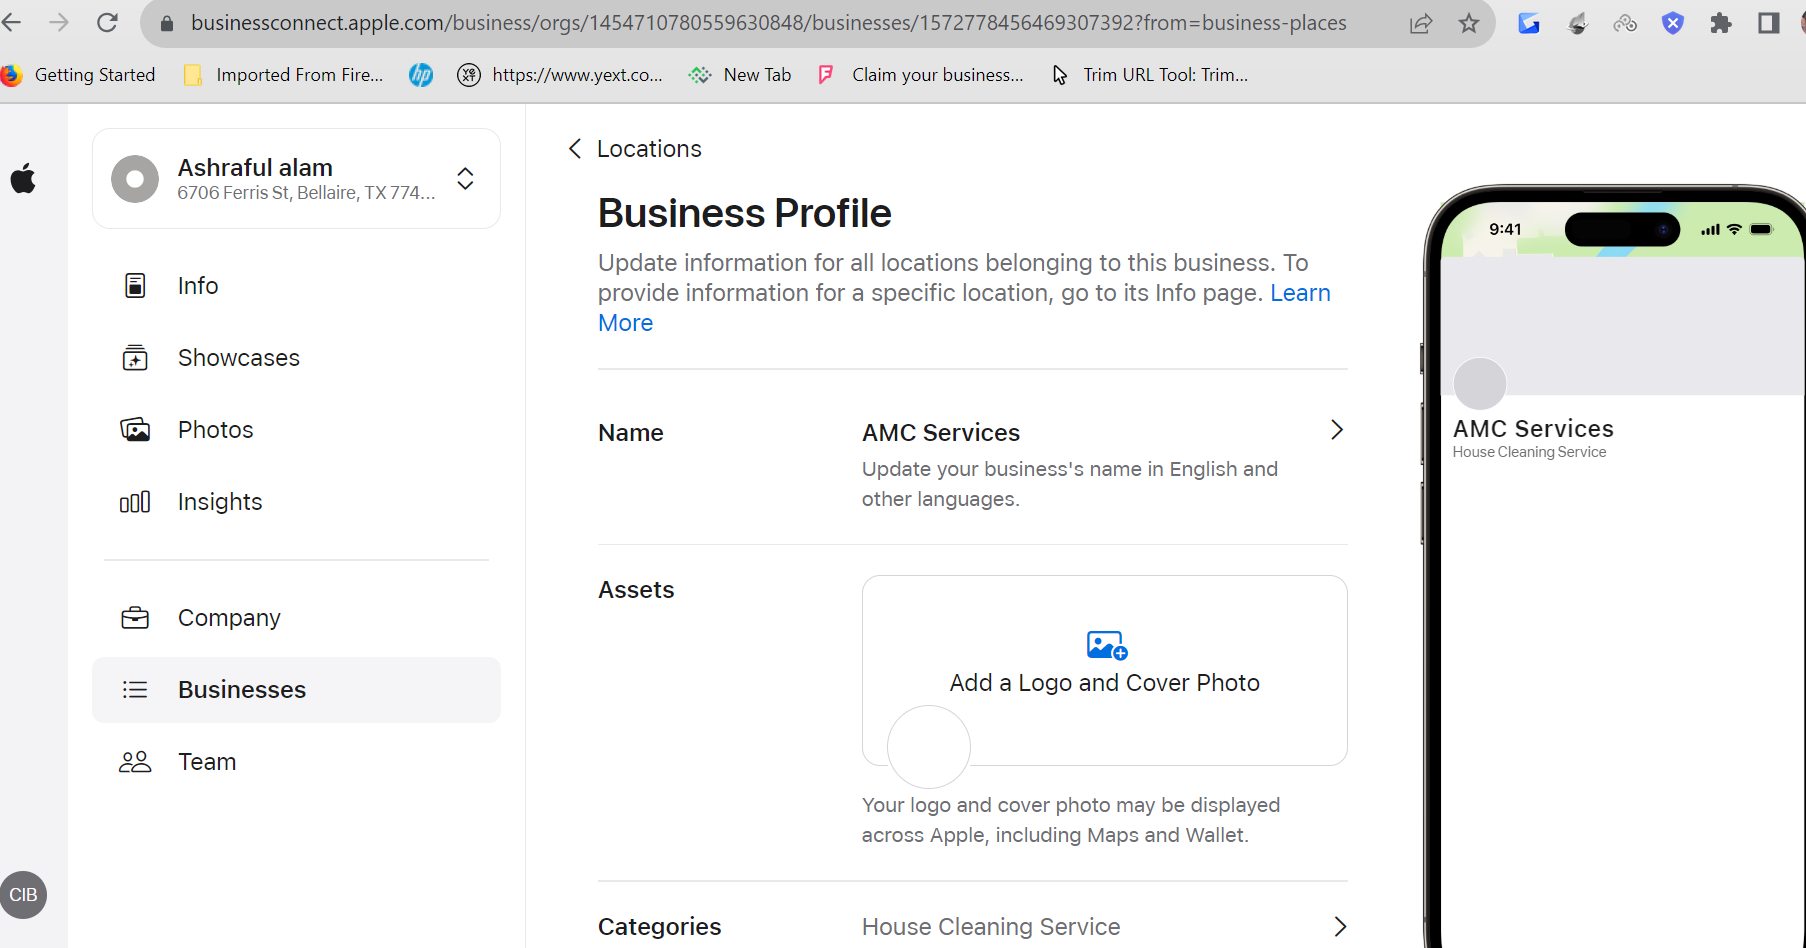1806x948 pixels.
Task: Click the browser reload icon
Action: point(108,23)
